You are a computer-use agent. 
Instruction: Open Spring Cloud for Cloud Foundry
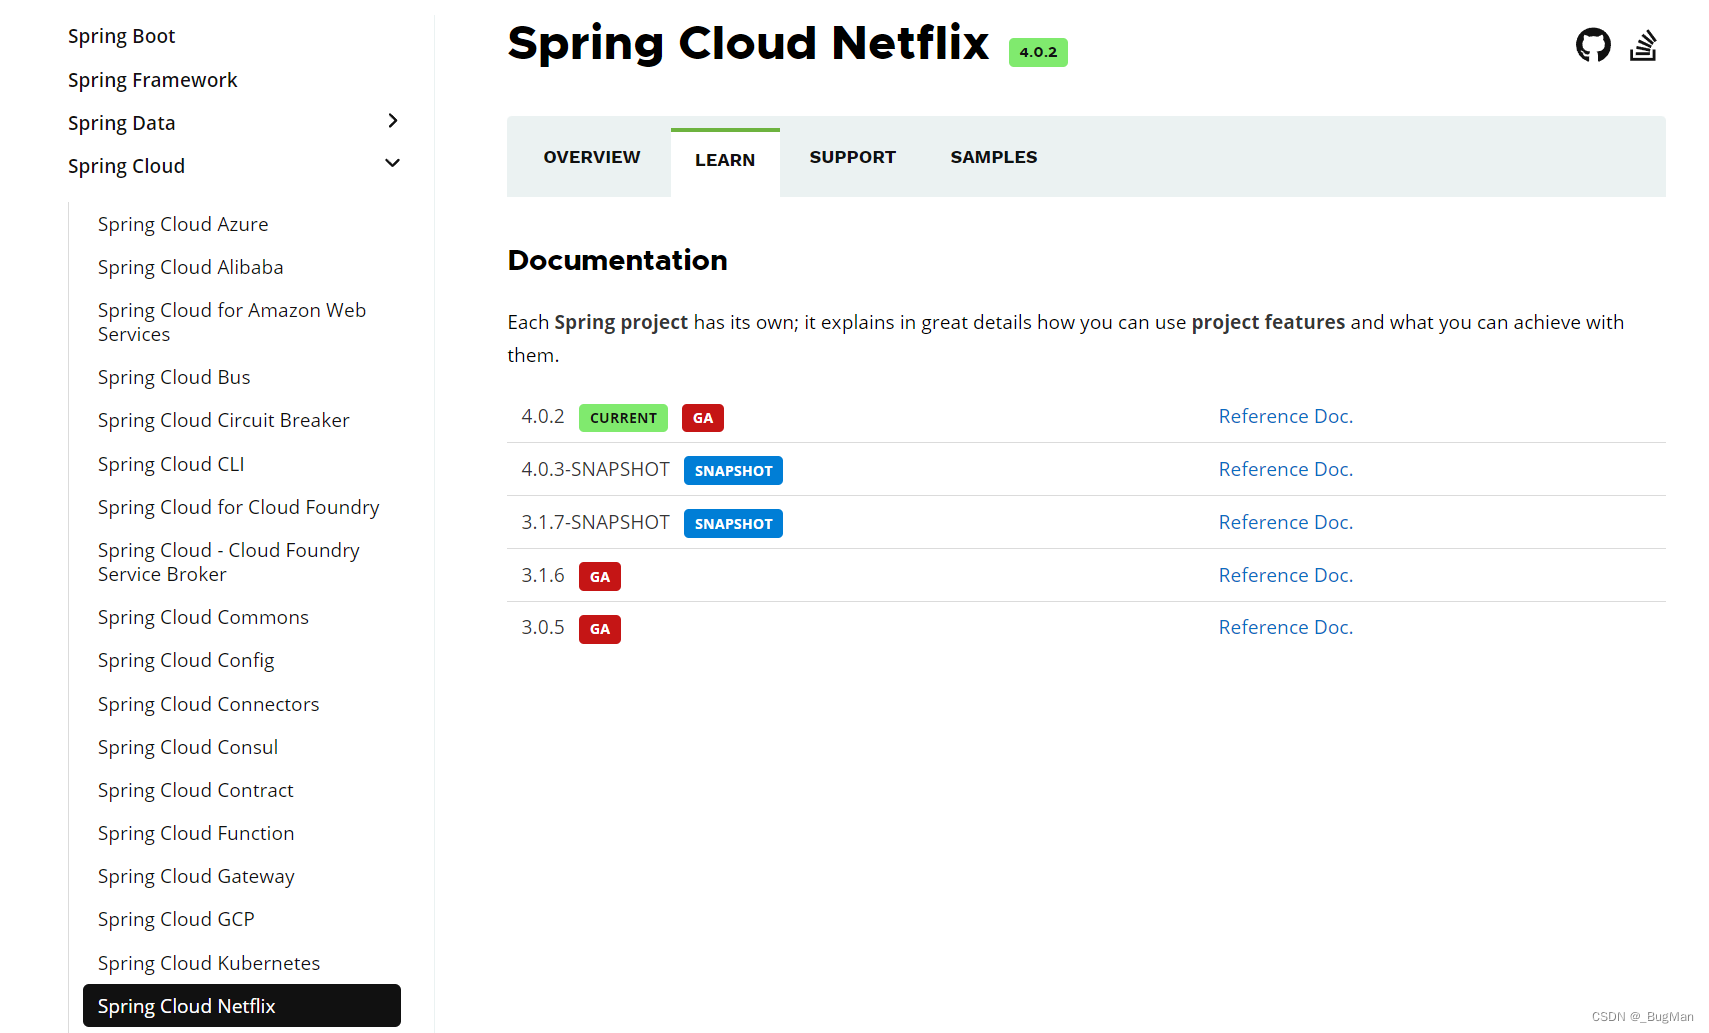pos(239,507)
